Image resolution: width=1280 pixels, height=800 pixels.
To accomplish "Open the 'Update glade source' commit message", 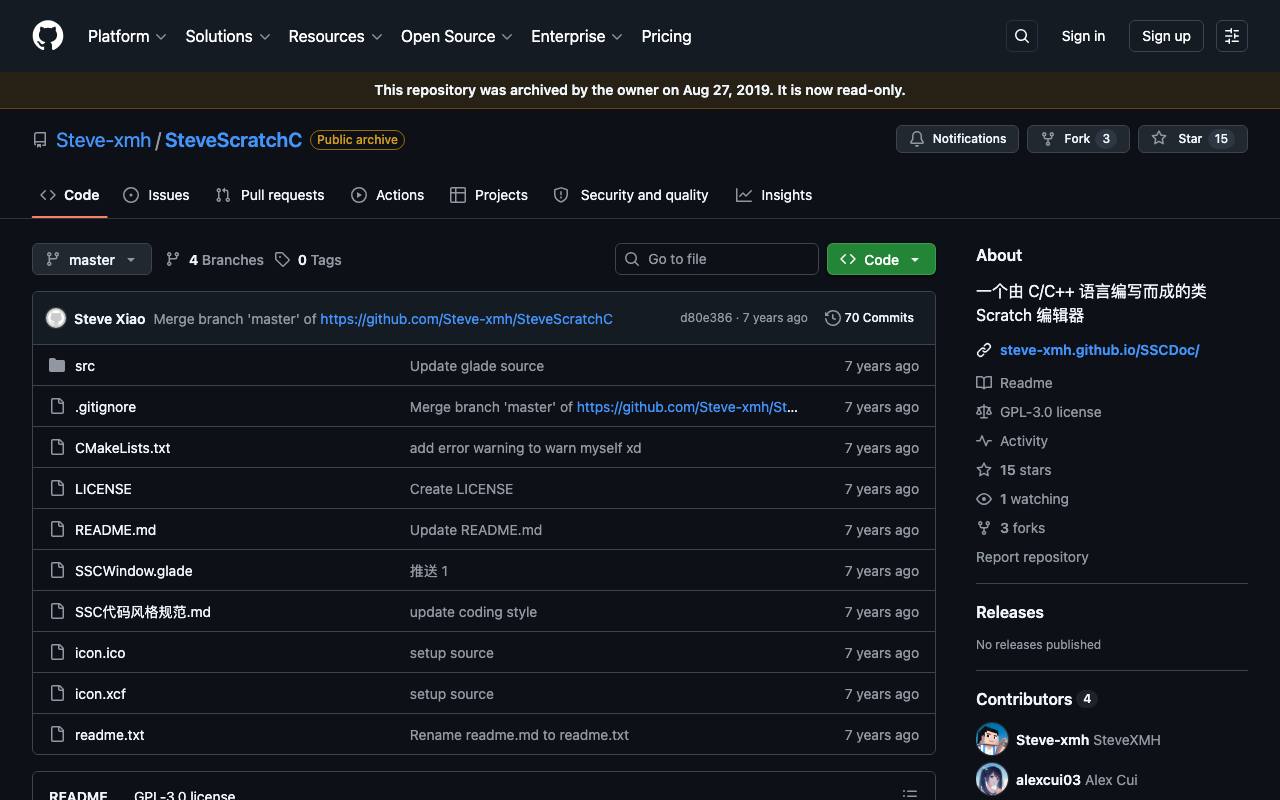I will point(477,366).
